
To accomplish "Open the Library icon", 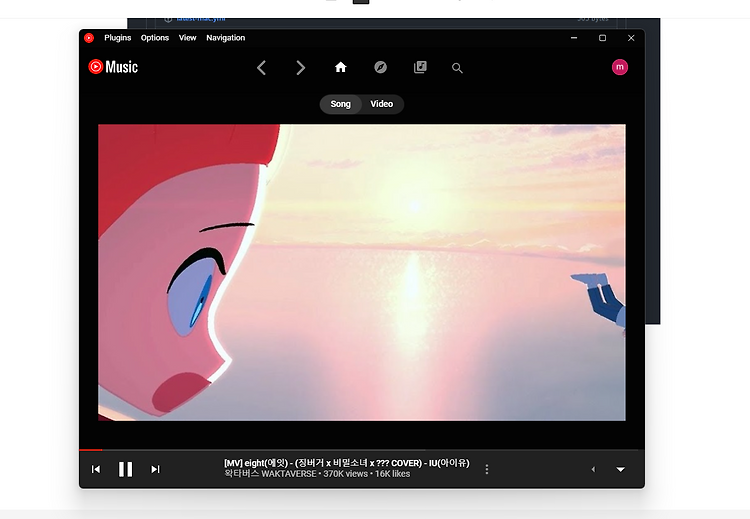I will (420, 67).
